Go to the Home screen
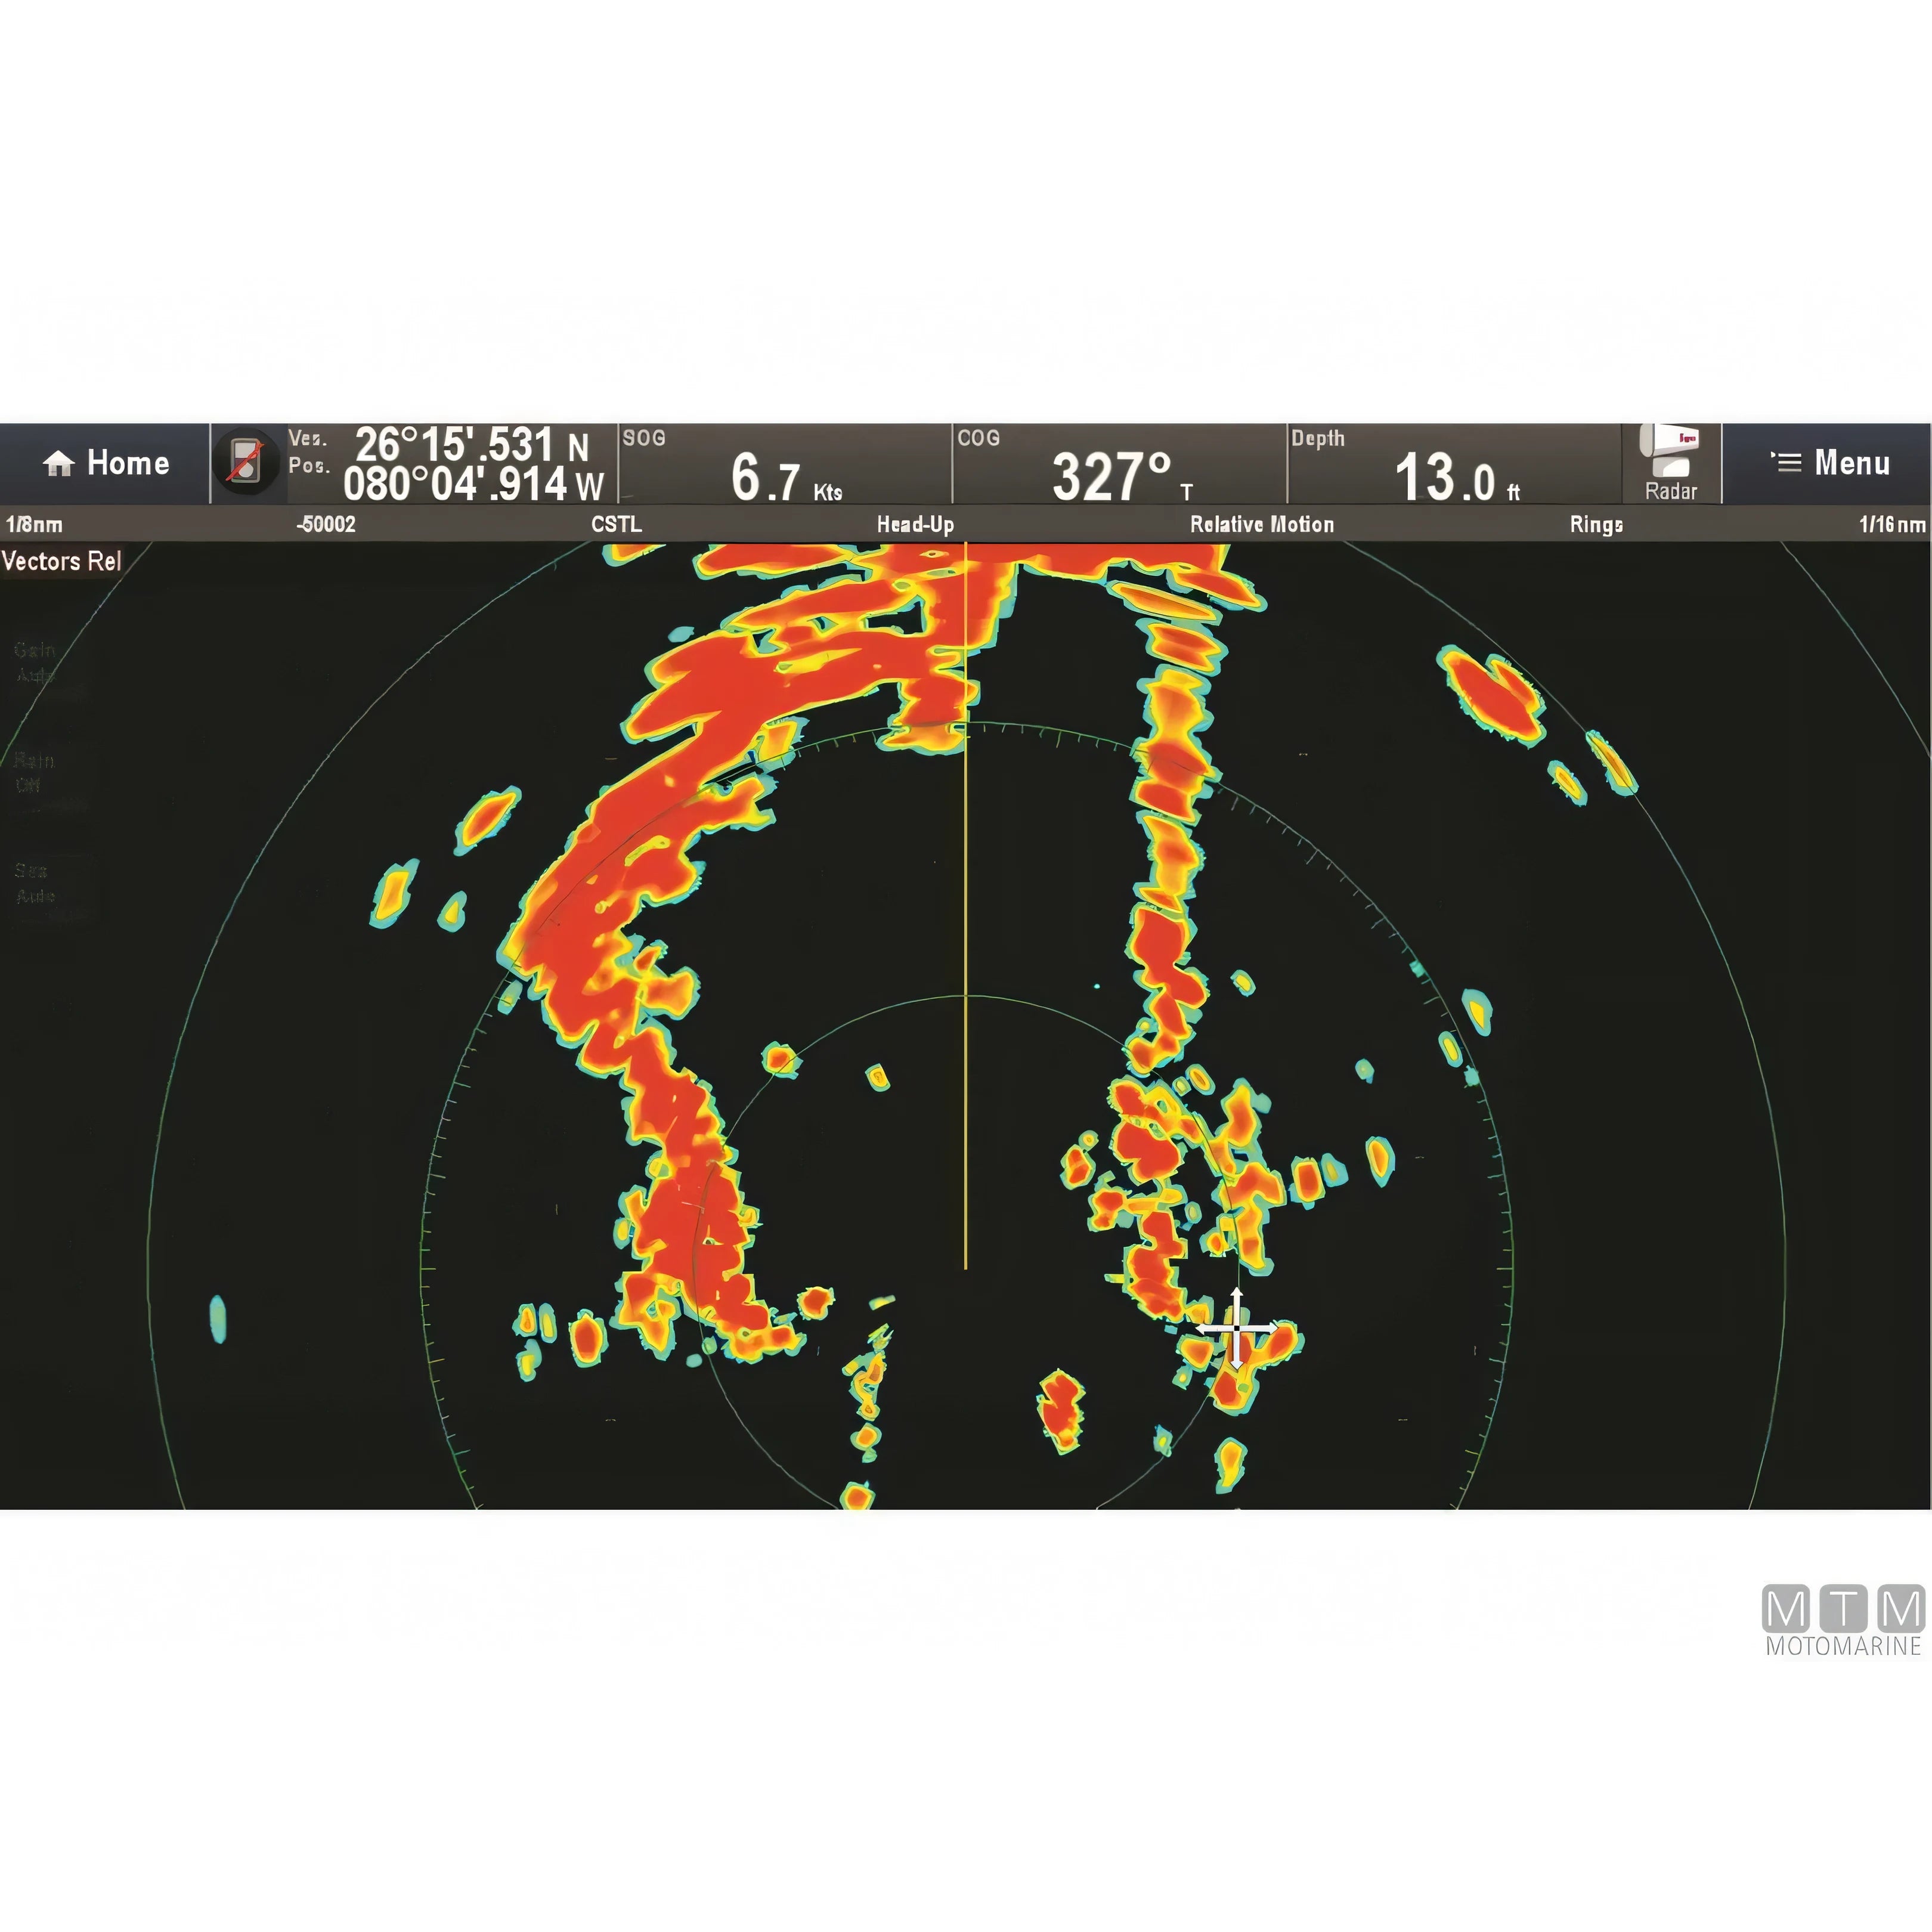 [105, 463]
